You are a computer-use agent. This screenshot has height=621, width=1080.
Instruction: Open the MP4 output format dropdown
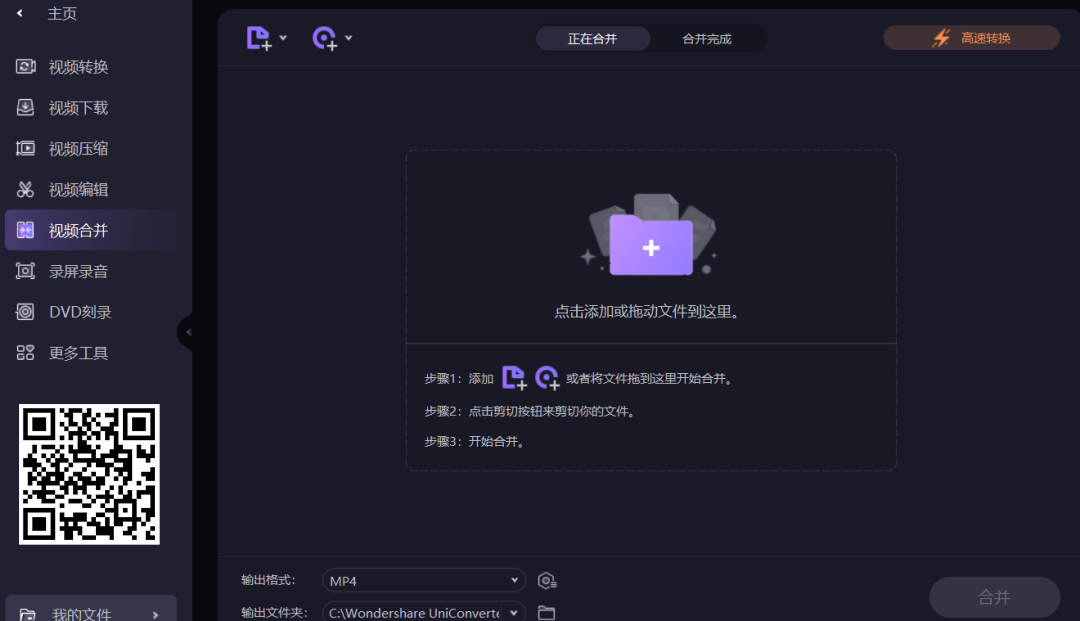coord(423,580)
